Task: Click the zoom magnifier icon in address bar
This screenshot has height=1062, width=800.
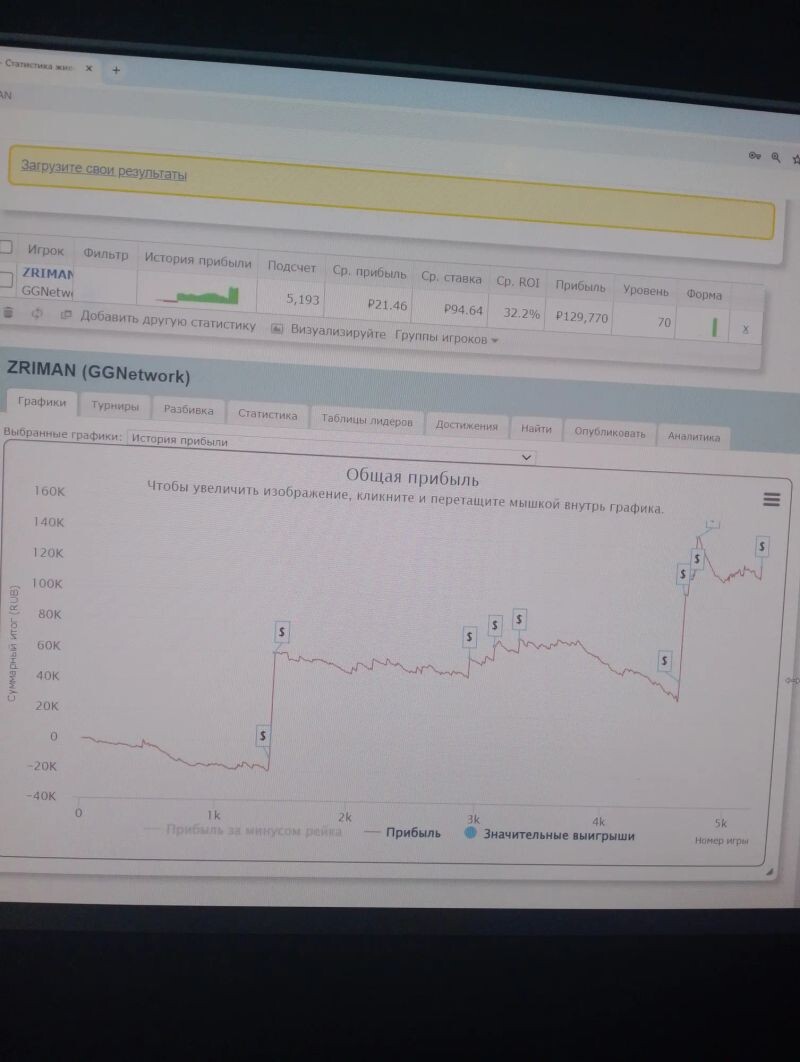Action: 775,157
